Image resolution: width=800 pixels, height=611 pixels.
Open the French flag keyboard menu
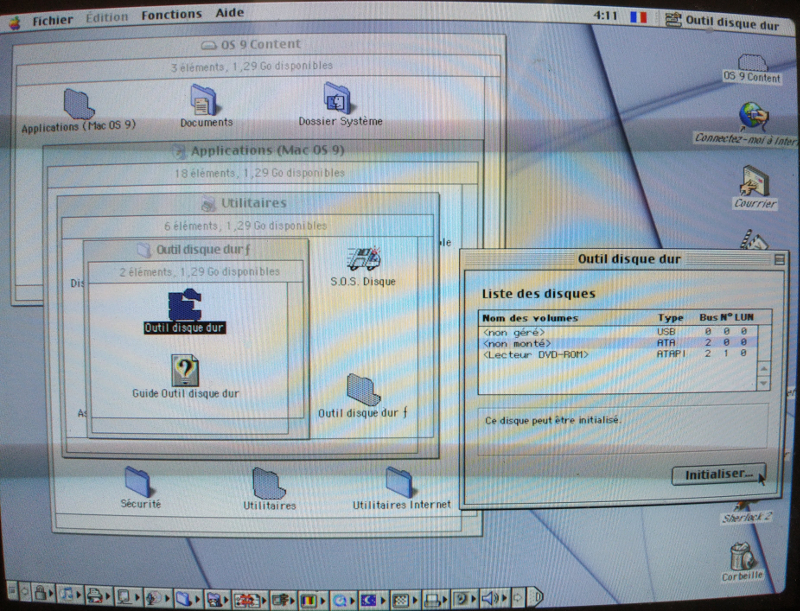(x=638, y=17)
